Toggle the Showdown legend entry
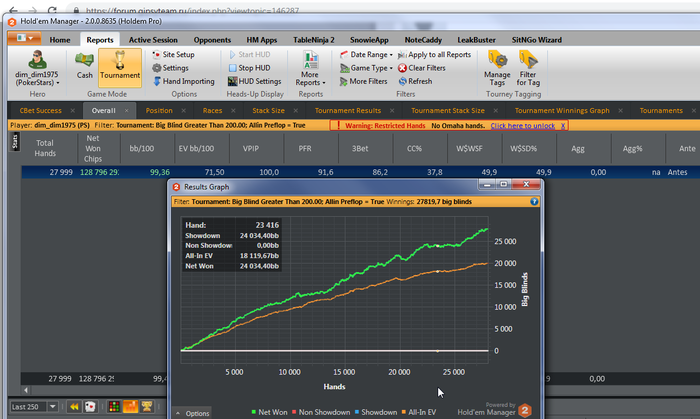 [375, 412]
